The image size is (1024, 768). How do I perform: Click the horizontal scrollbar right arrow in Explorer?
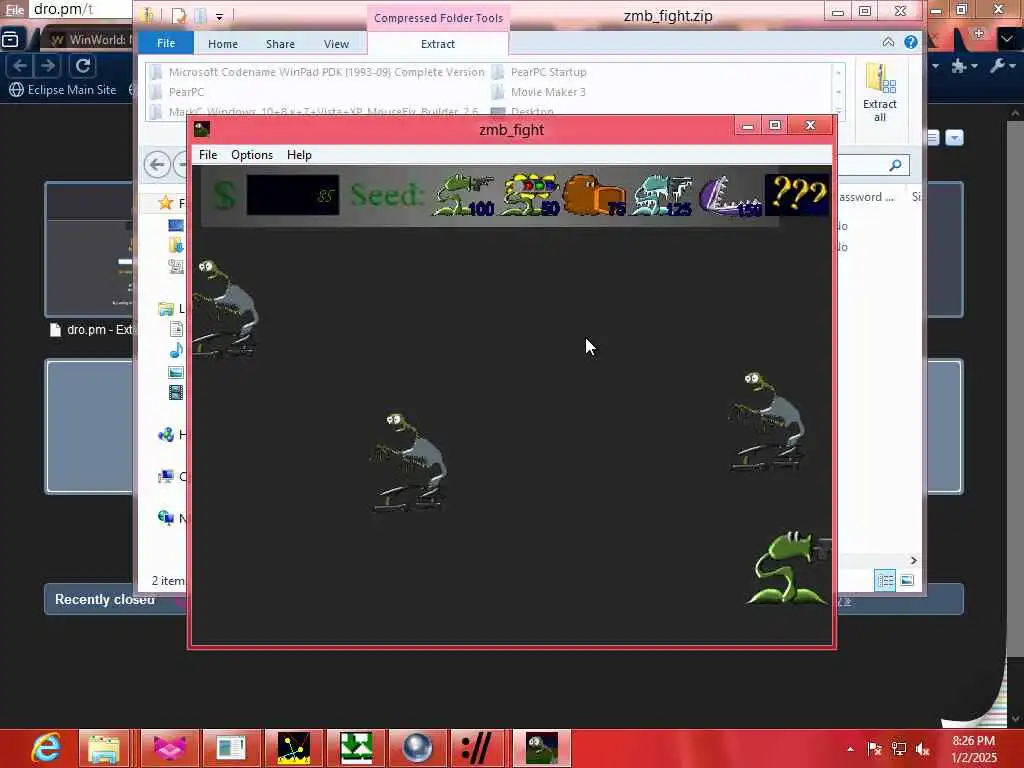pyautogui.click(x=913, y=560)
